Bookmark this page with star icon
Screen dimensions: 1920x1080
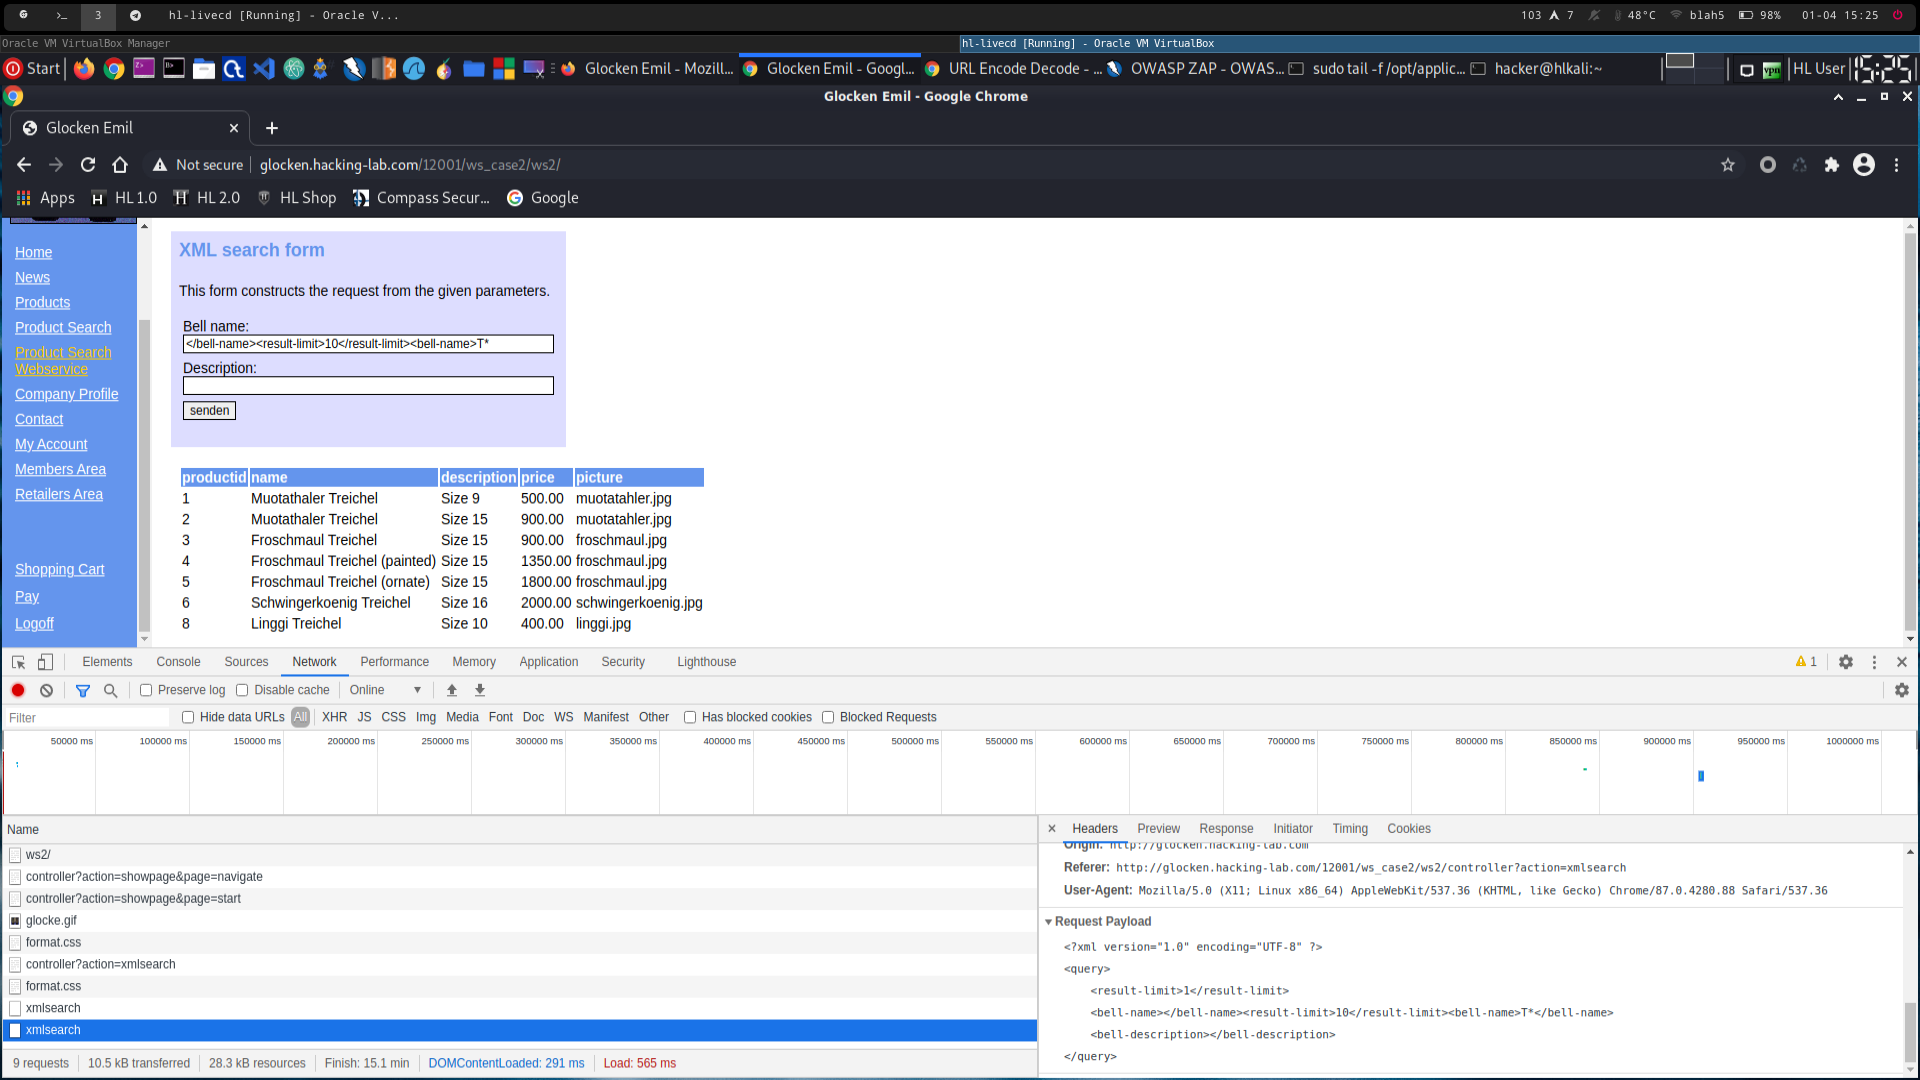1728,165
